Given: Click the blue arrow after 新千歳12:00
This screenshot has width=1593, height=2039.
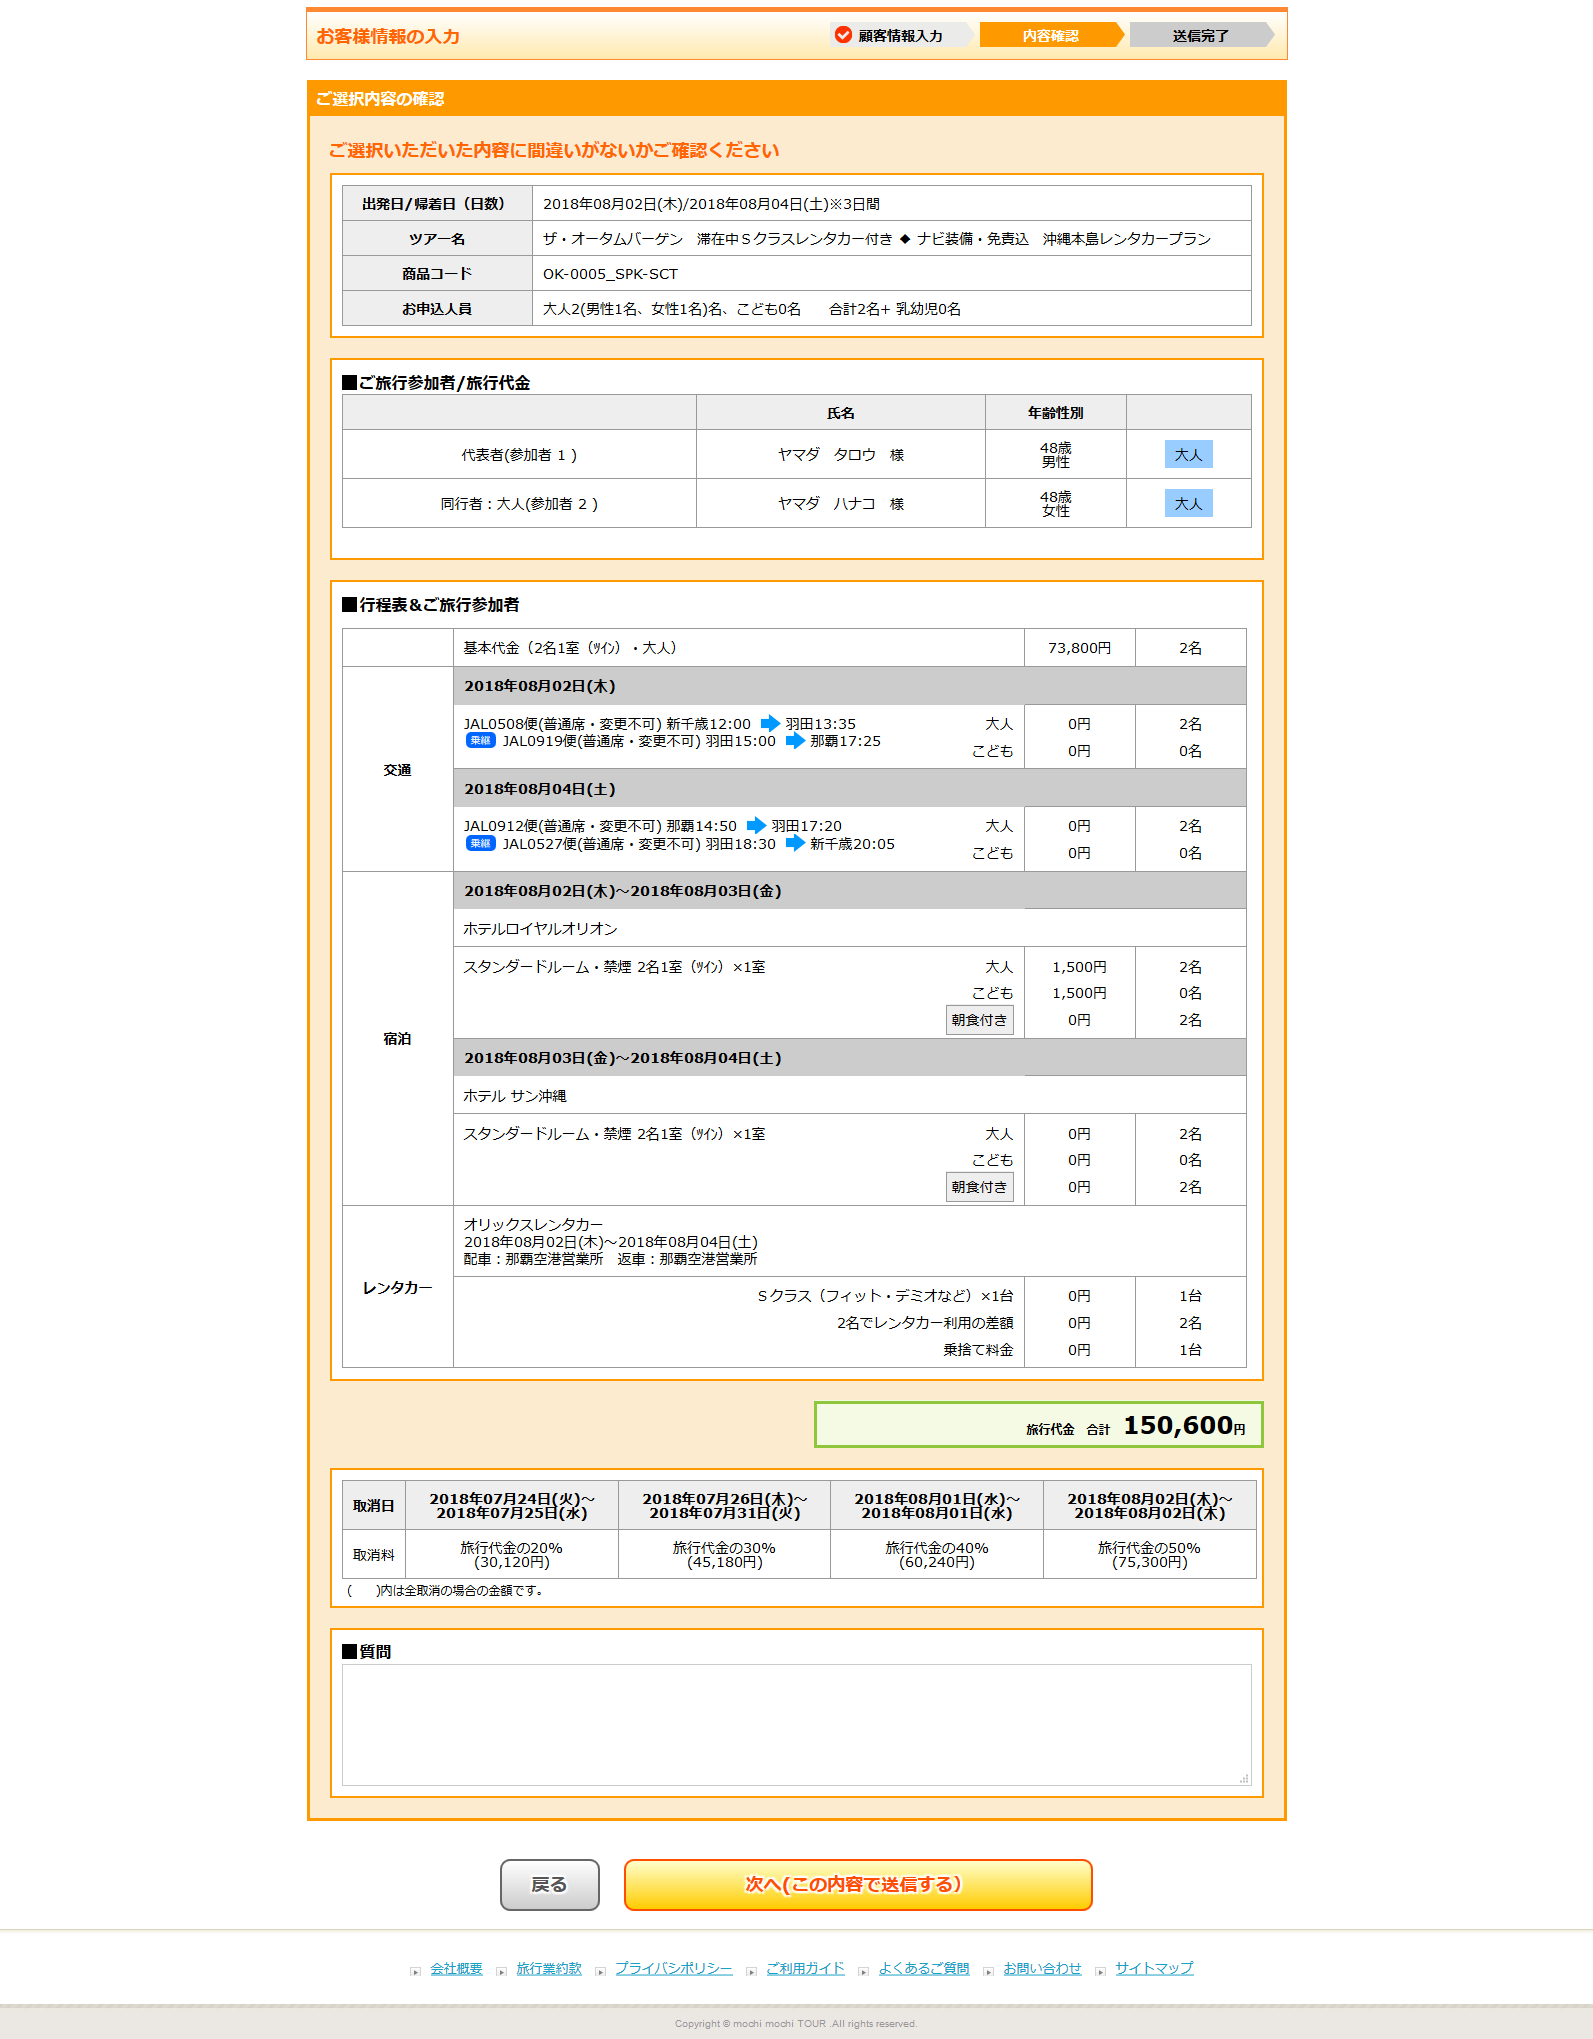Looking at the screenshot, I should point(769,723).
